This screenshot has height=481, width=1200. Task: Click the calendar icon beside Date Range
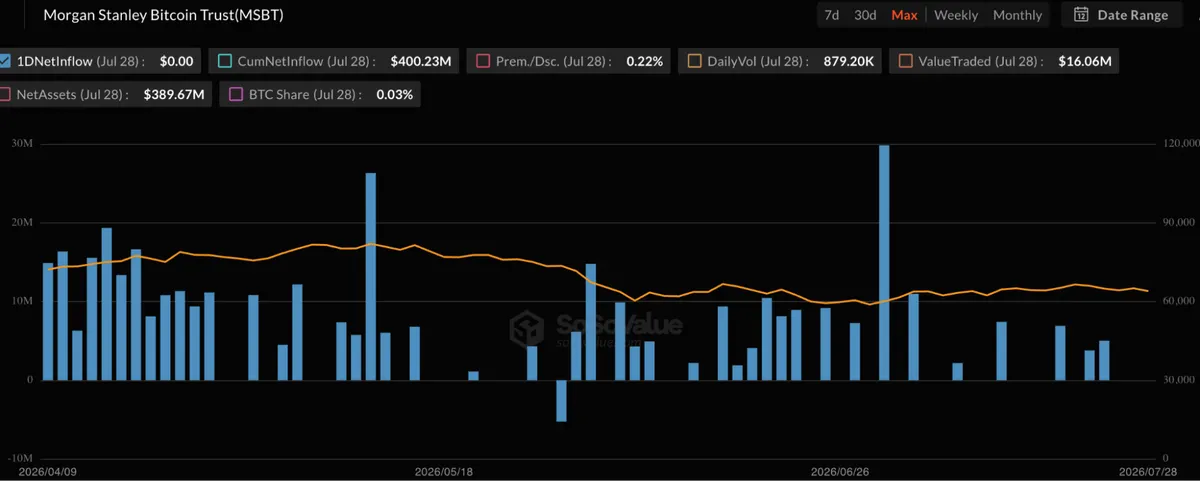point(1081,15)
